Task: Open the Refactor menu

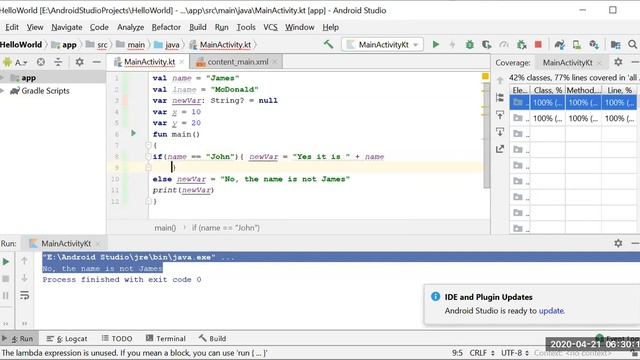Action: click(x=166, y=27)
